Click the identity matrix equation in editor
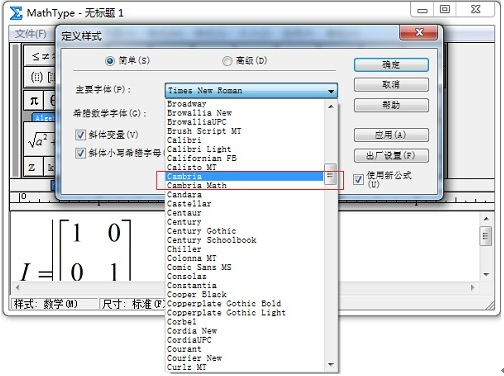The height and width of the screenshot is (376, 504). [x=76, y=251]
